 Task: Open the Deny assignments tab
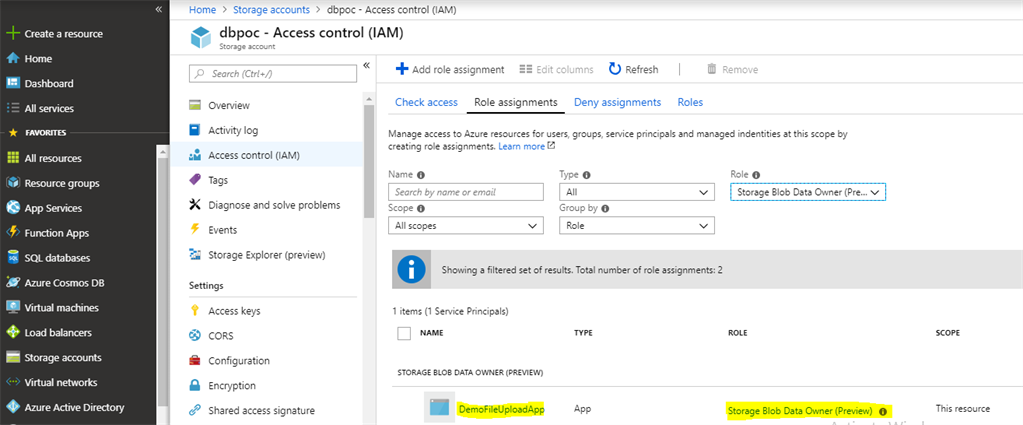[x=617, y=102]
